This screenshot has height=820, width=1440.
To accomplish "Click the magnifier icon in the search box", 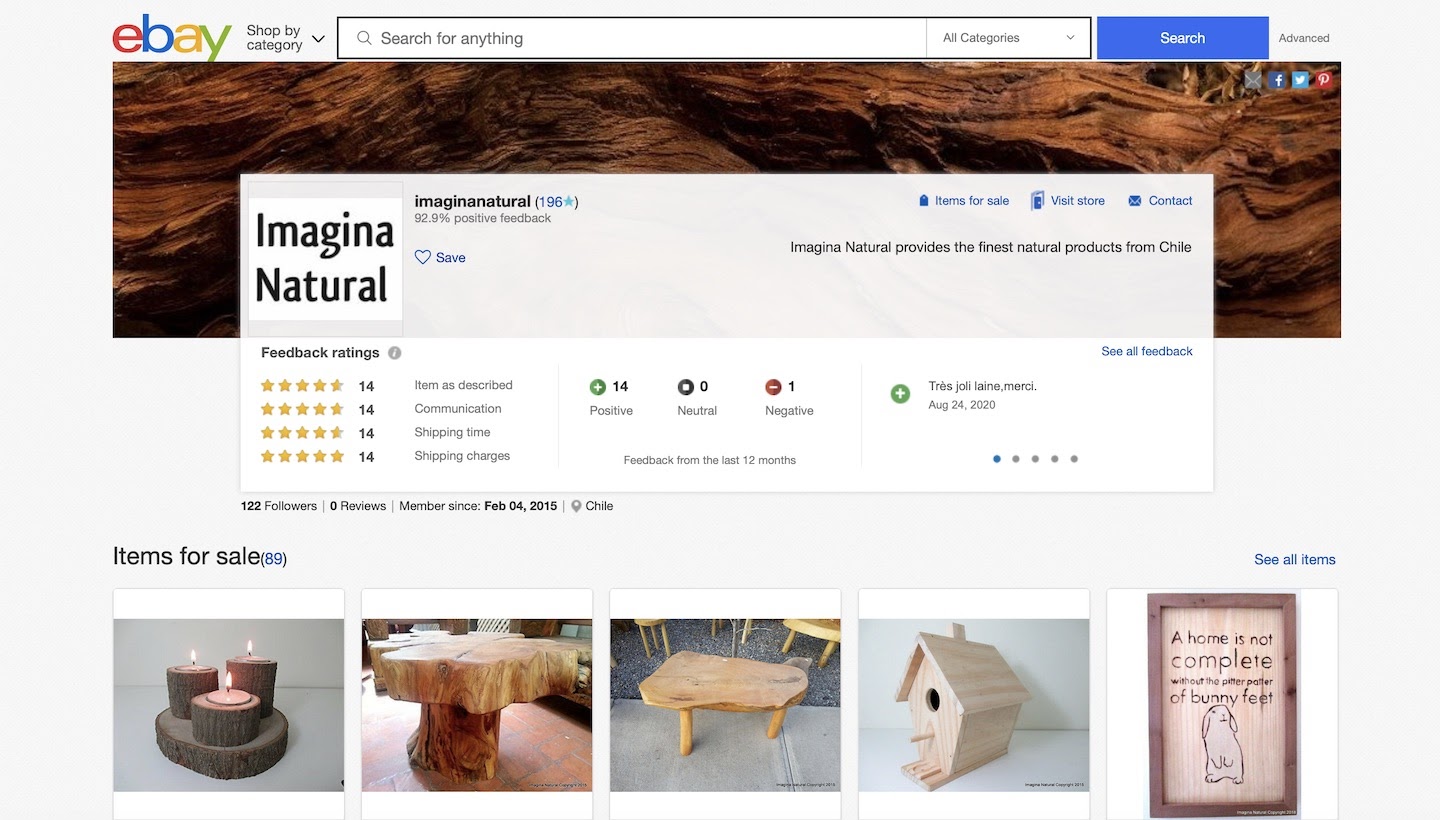I will (365, 38).
